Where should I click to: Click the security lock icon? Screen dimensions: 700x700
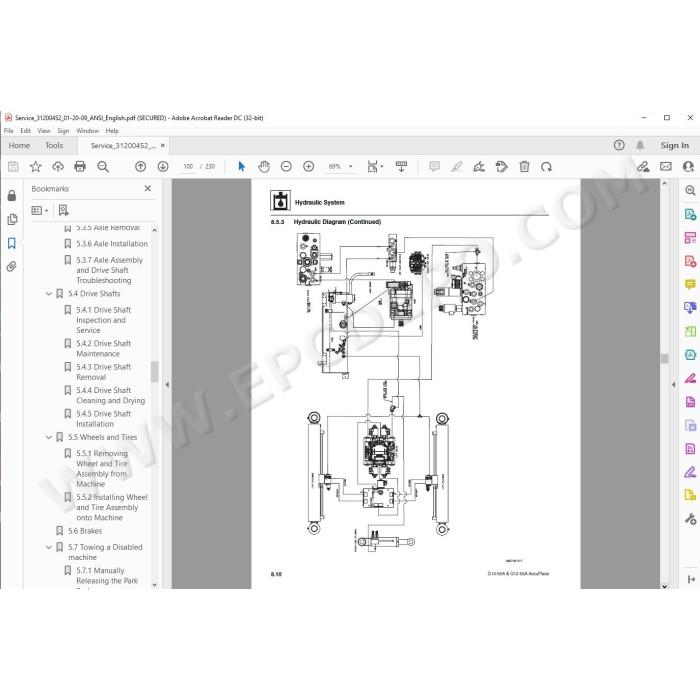click(x=12, y=196)
